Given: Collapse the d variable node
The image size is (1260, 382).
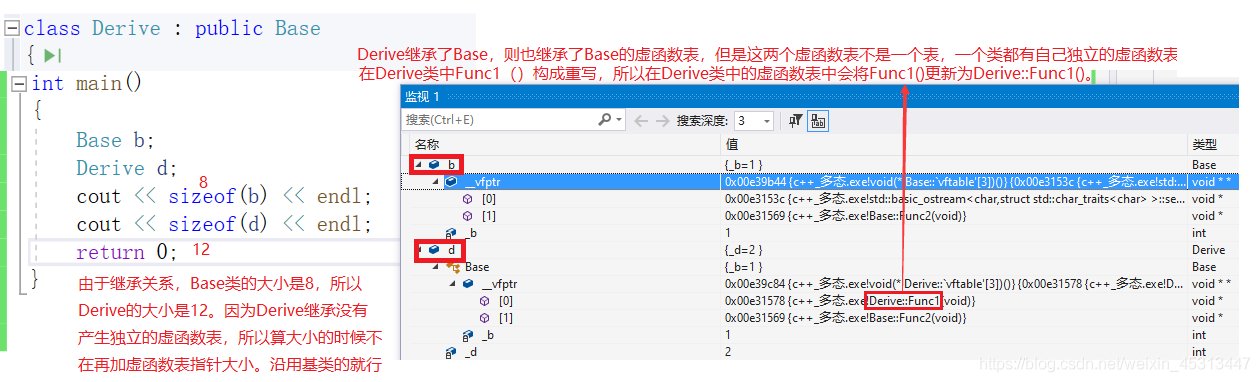Looking at the screenshot, I should [419, 250].
